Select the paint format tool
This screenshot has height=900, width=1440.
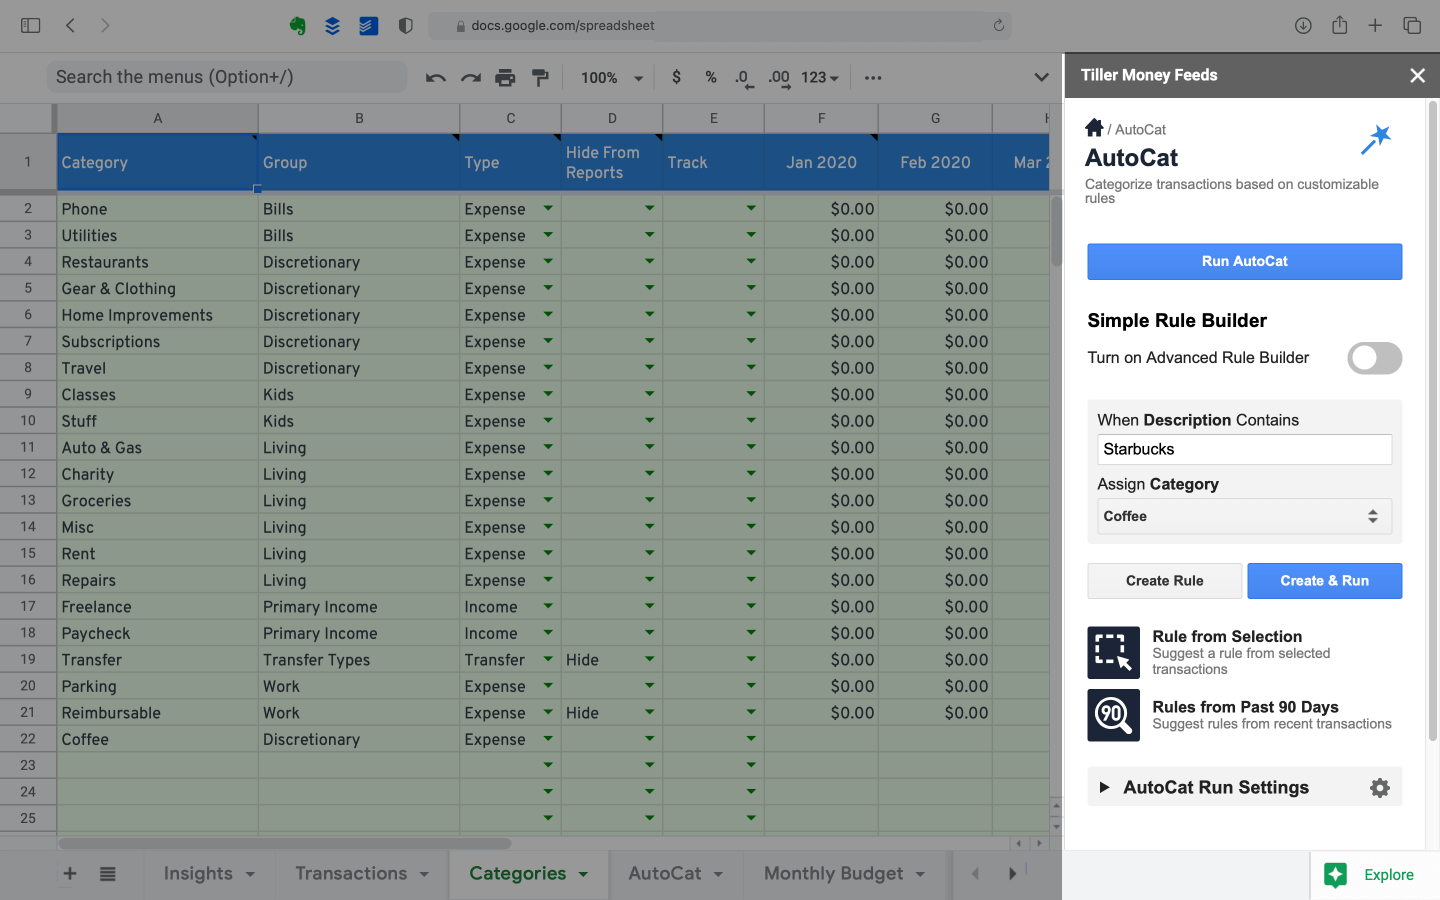[x=540, y=78]
